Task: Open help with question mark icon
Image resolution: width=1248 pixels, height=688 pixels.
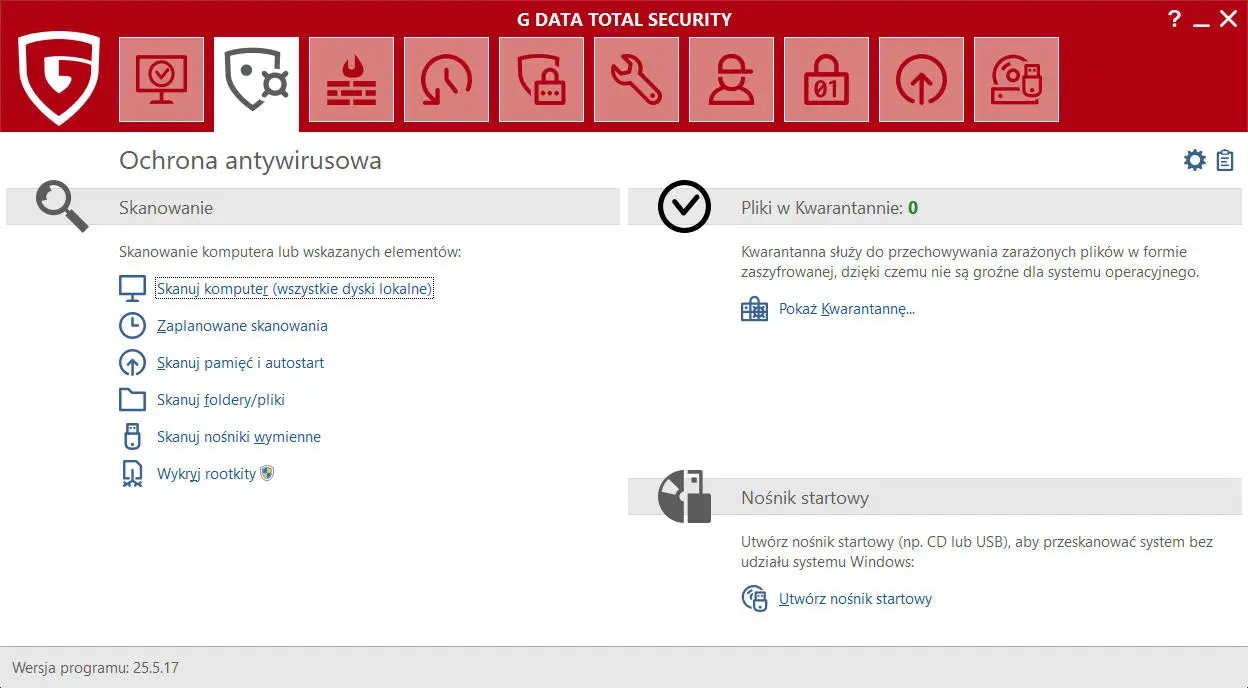Action: coord(1174,18)
